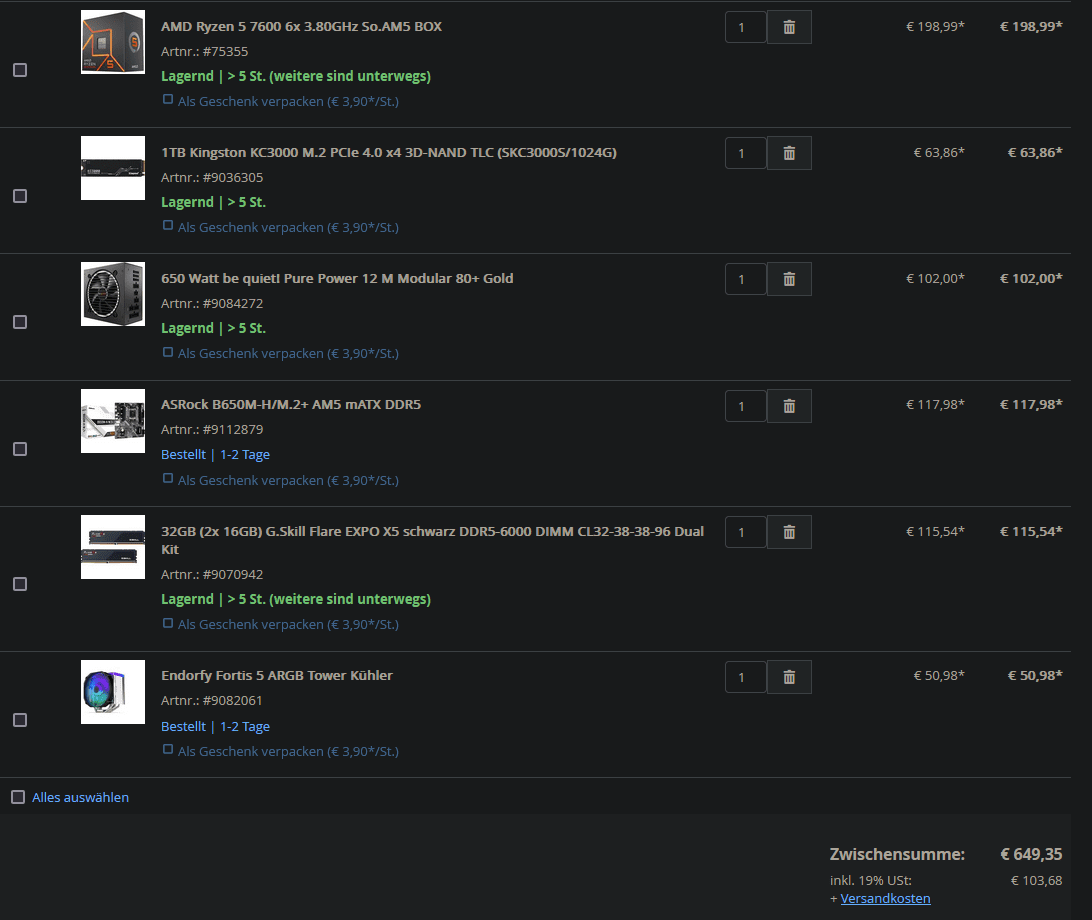Click stock status of be quiet! PSU
The image size is (1092, 920).
213,329
